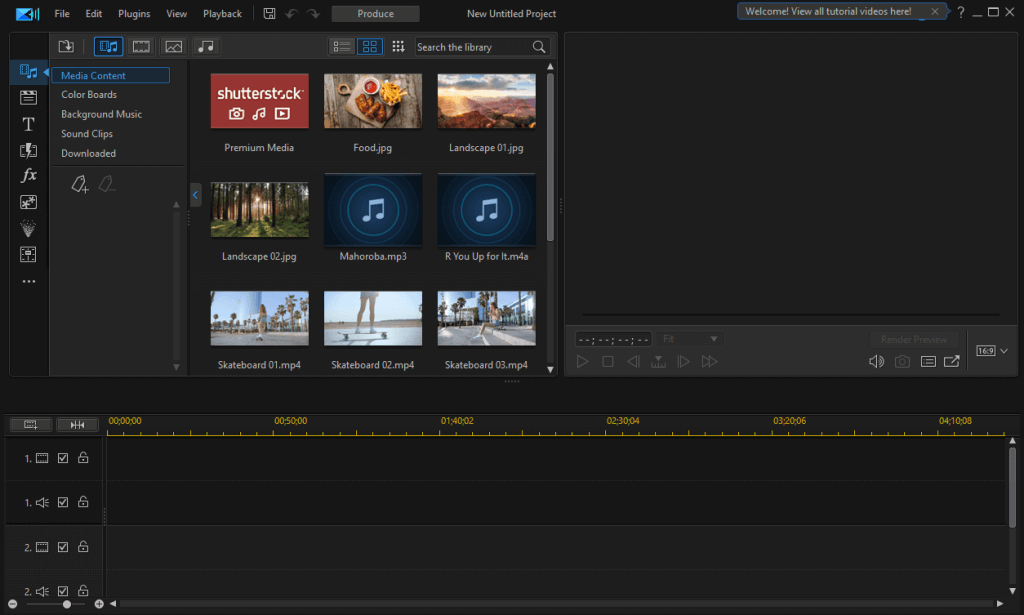Click the Produce button
Screen dimensions: 1024x615
(376, 14)
